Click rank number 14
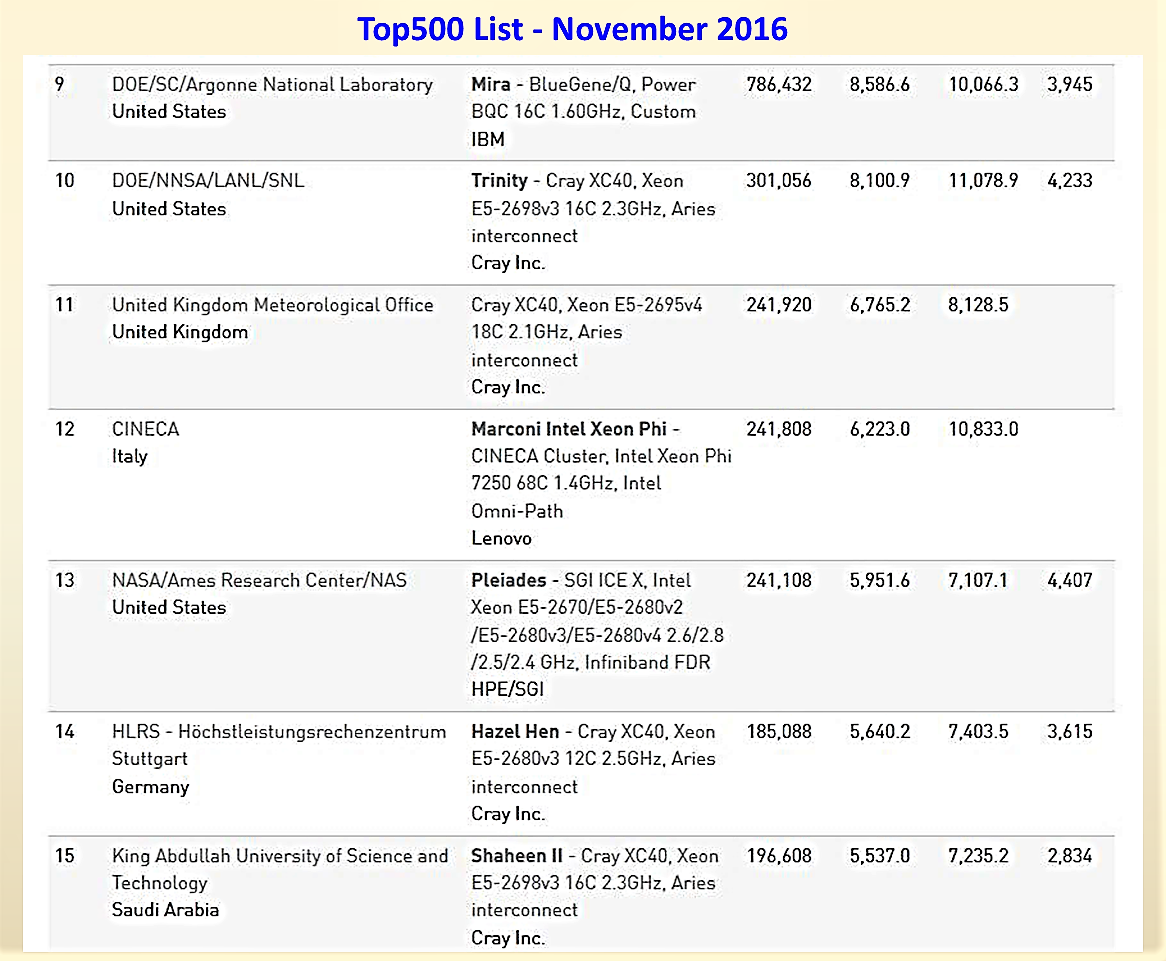This screenshot has width=1166, height=961. click(65, 731)
